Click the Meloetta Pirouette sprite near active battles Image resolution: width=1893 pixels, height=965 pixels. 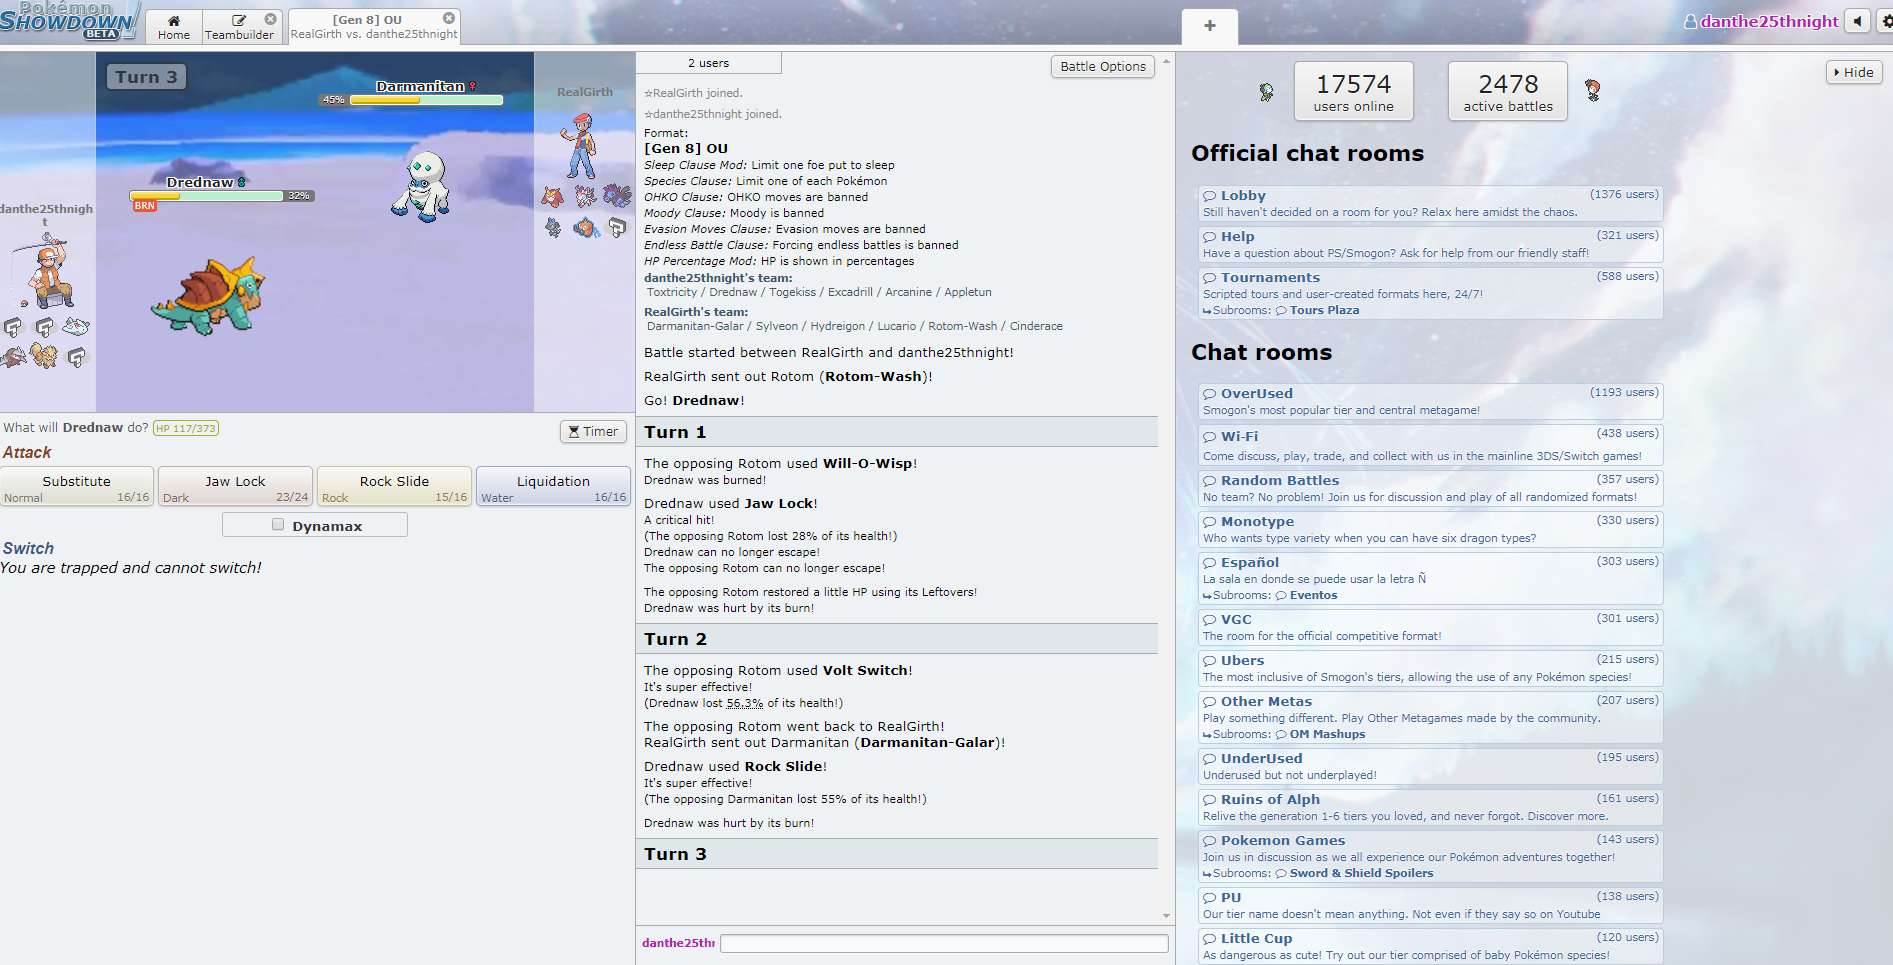coord(1593,90)
